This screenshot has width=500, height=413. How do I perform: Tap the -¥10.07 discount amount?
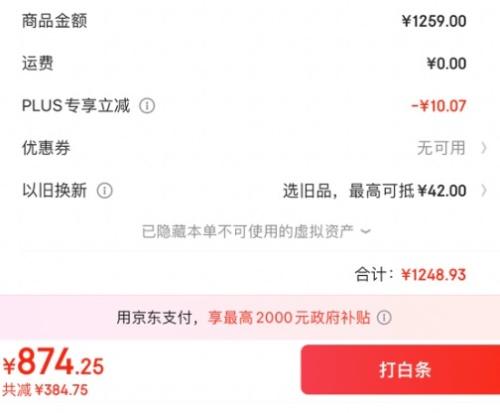click(438, 106)
